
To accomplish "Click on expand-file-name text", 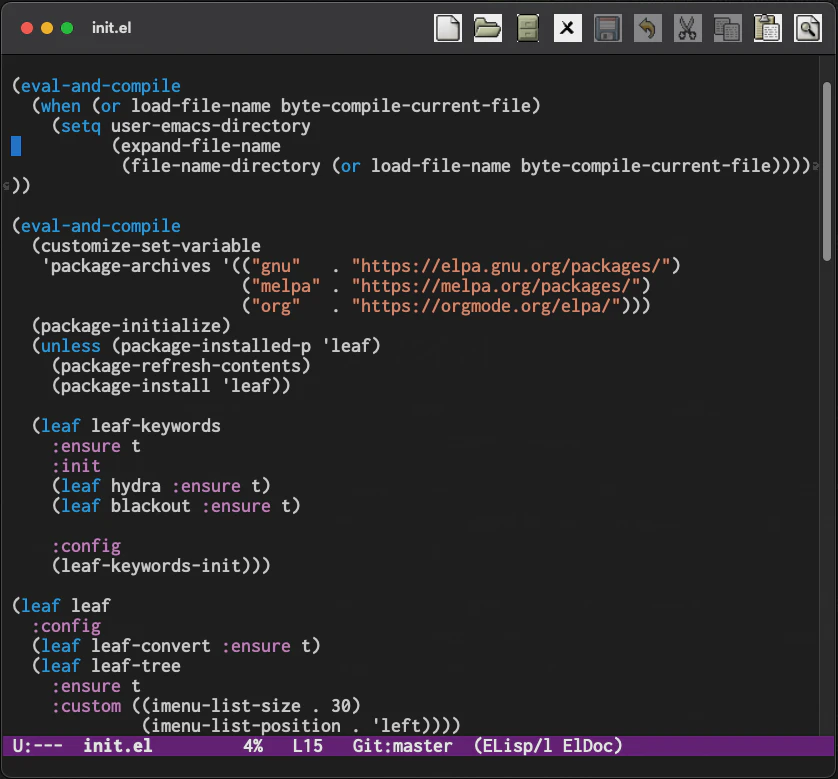I will click(x=200, y=146).
